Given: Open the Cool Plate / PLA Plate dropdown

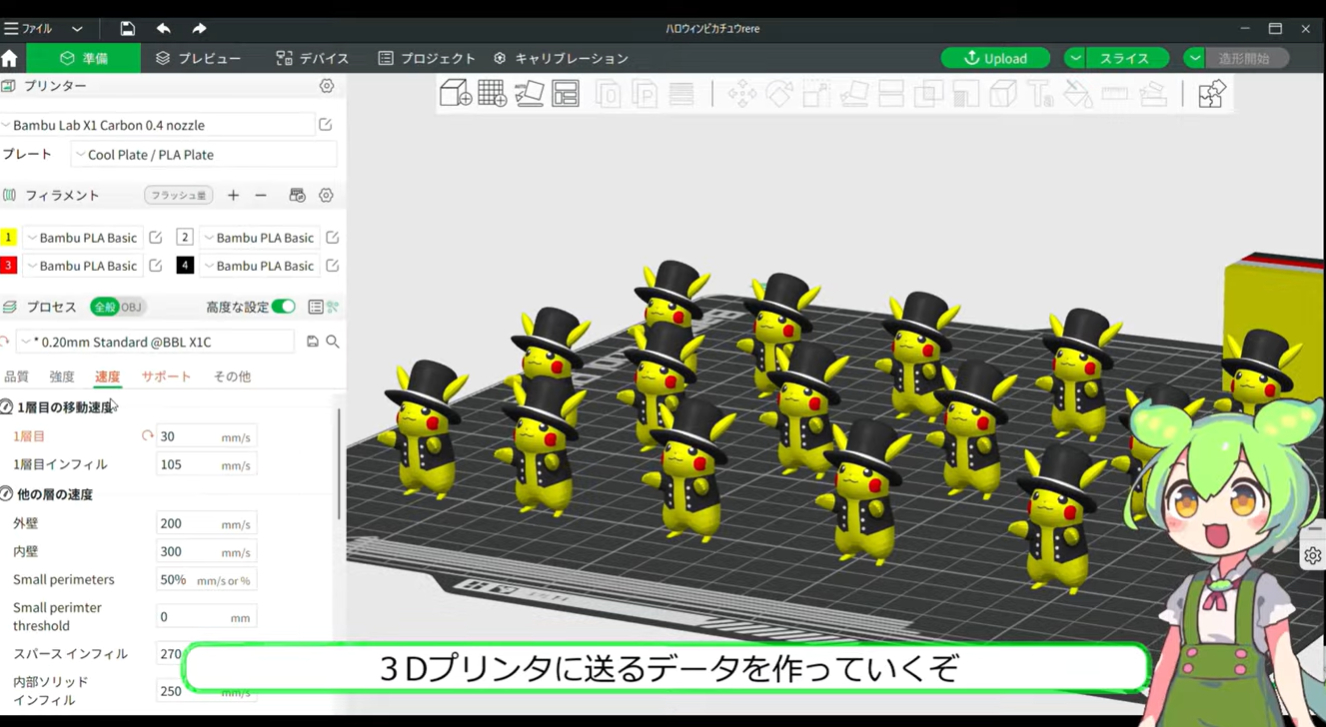Looking at the screenshot, I should click(204, 154).
